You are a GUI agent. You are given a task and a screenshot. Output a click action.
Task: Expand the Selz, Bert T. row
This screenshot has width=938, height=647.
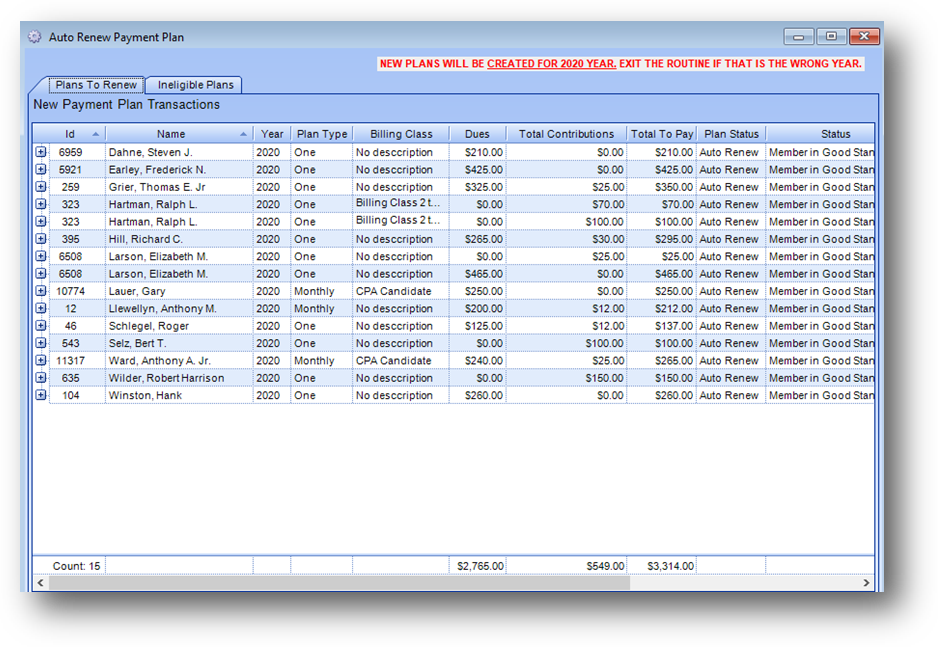tap(41, 343)
